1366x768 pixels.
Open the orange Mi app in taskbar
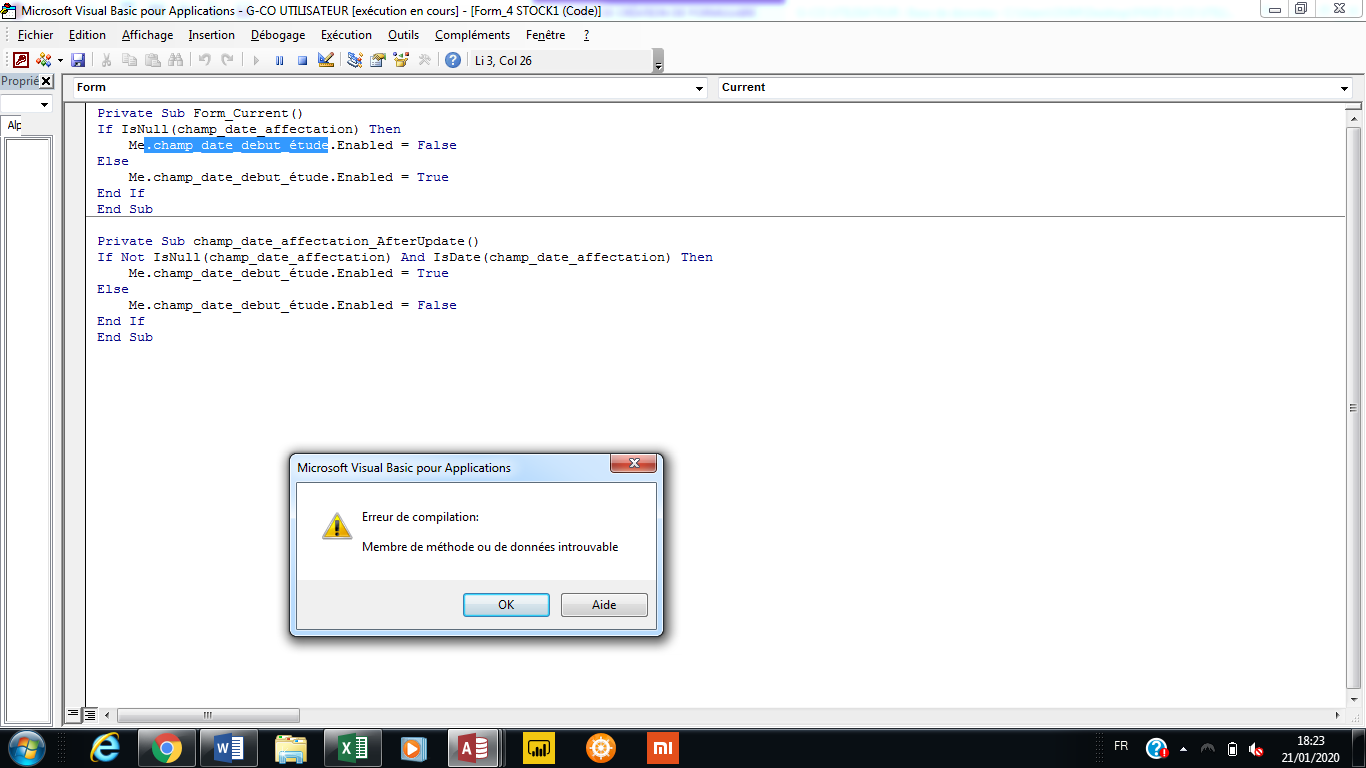[663, 748]
